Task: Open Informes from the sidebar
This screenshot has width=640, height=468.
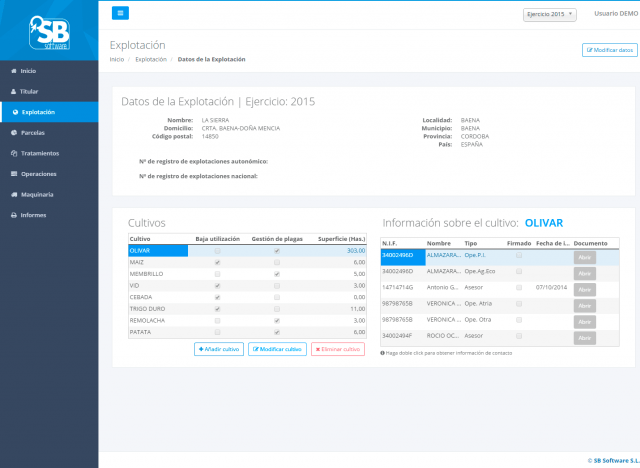Action: pos(33,215)
